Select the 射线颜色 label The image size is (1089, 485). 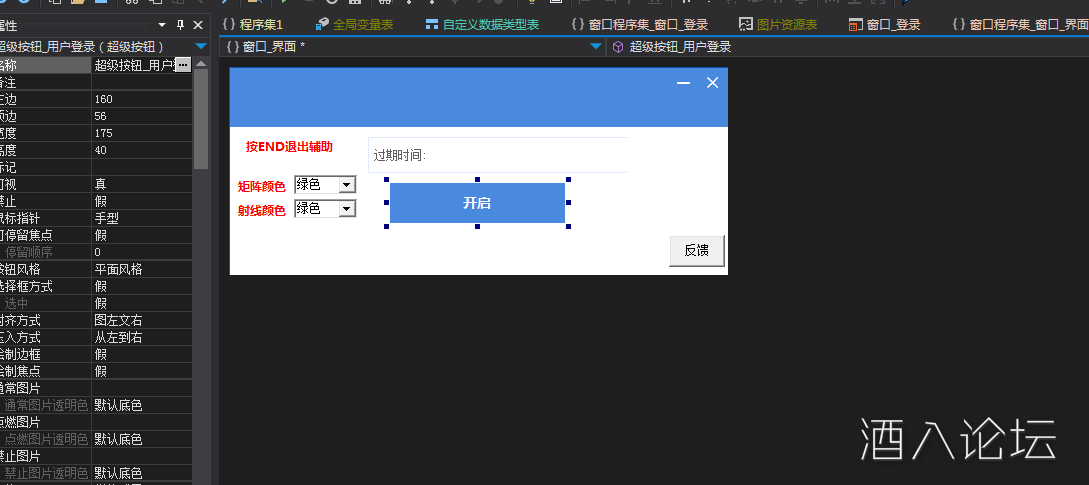pos(261,211)
